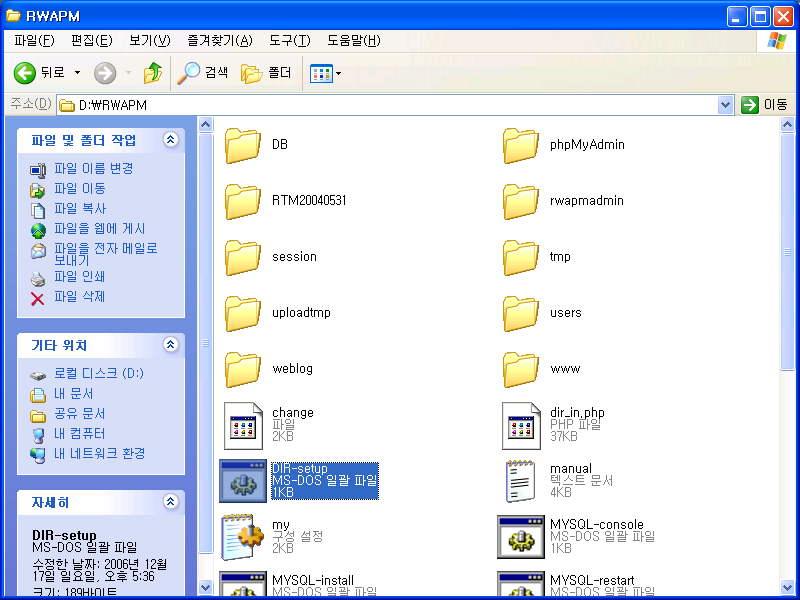800x600 pixels.
Task: Select the tmp folder icon
Action: (520, 258)
